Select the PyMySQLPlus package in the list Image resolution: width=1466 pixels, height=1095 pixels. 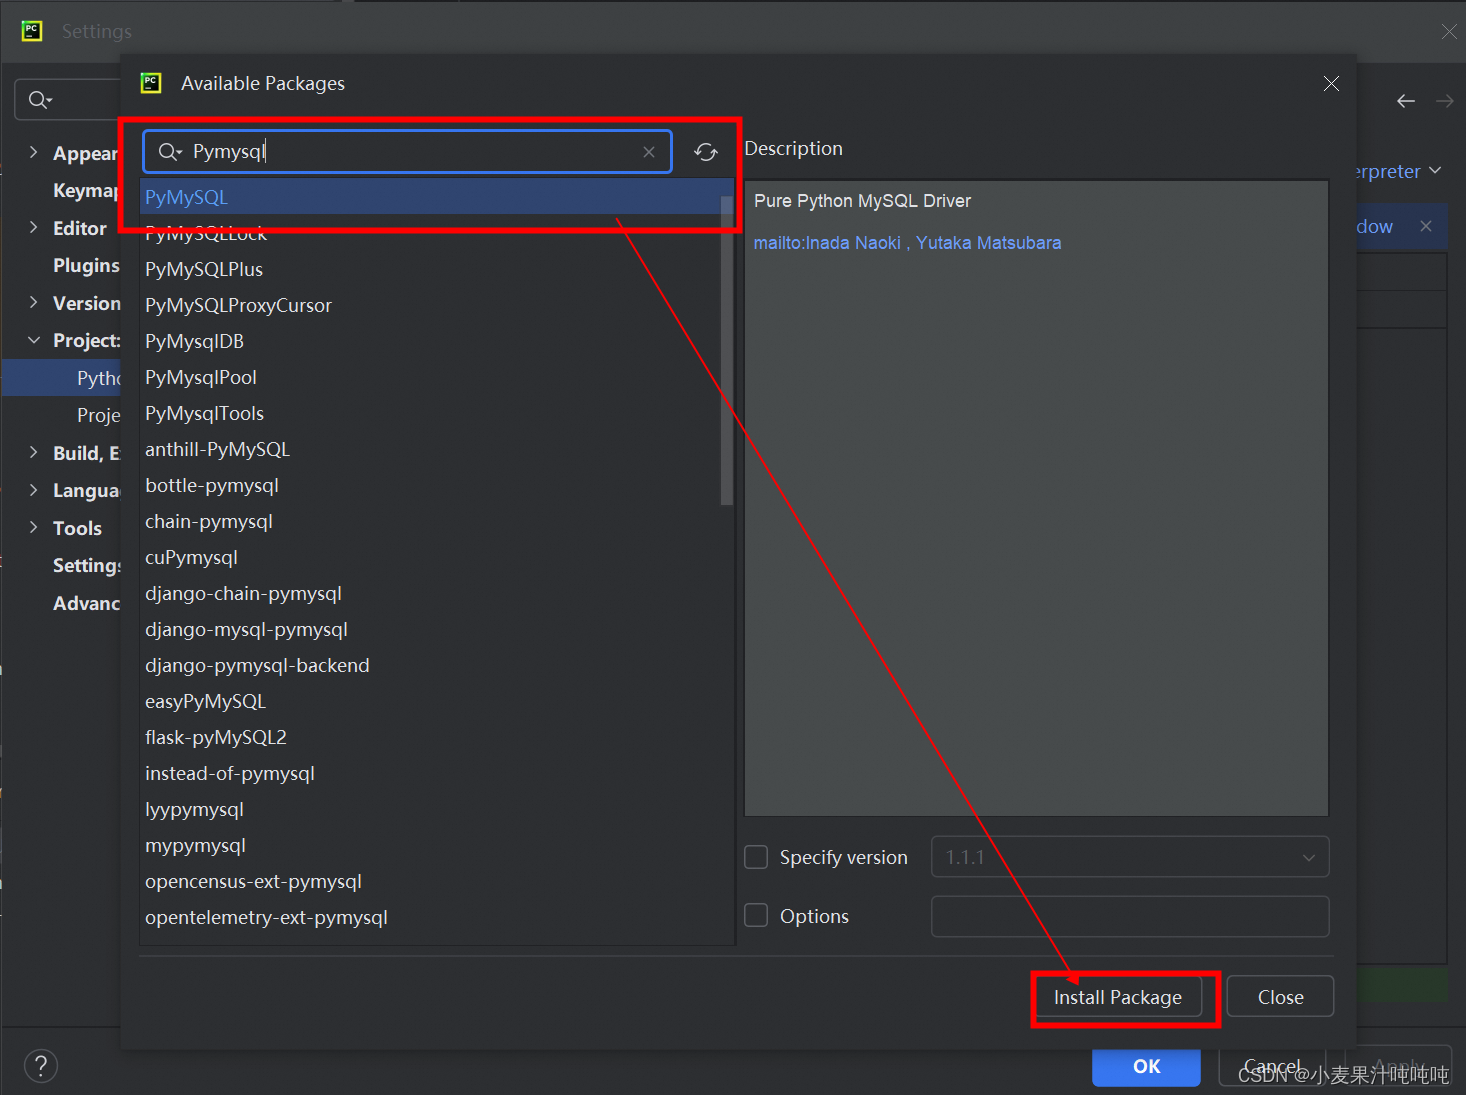[x=204, y=268]
